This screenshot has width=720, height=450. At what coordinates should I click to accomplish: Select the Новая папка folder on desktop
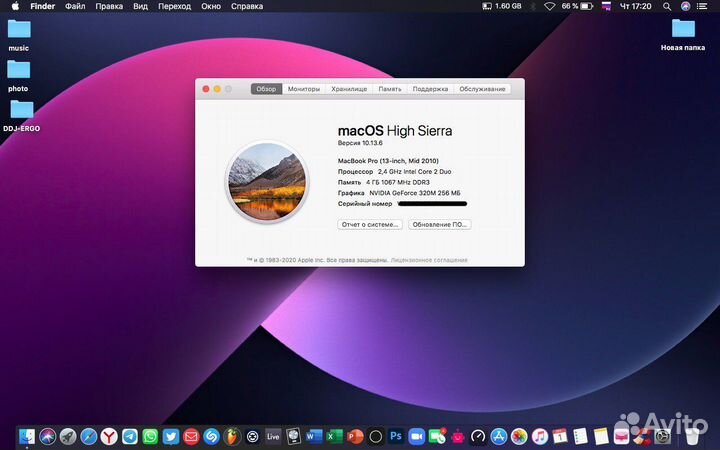[x=683, y=35]
